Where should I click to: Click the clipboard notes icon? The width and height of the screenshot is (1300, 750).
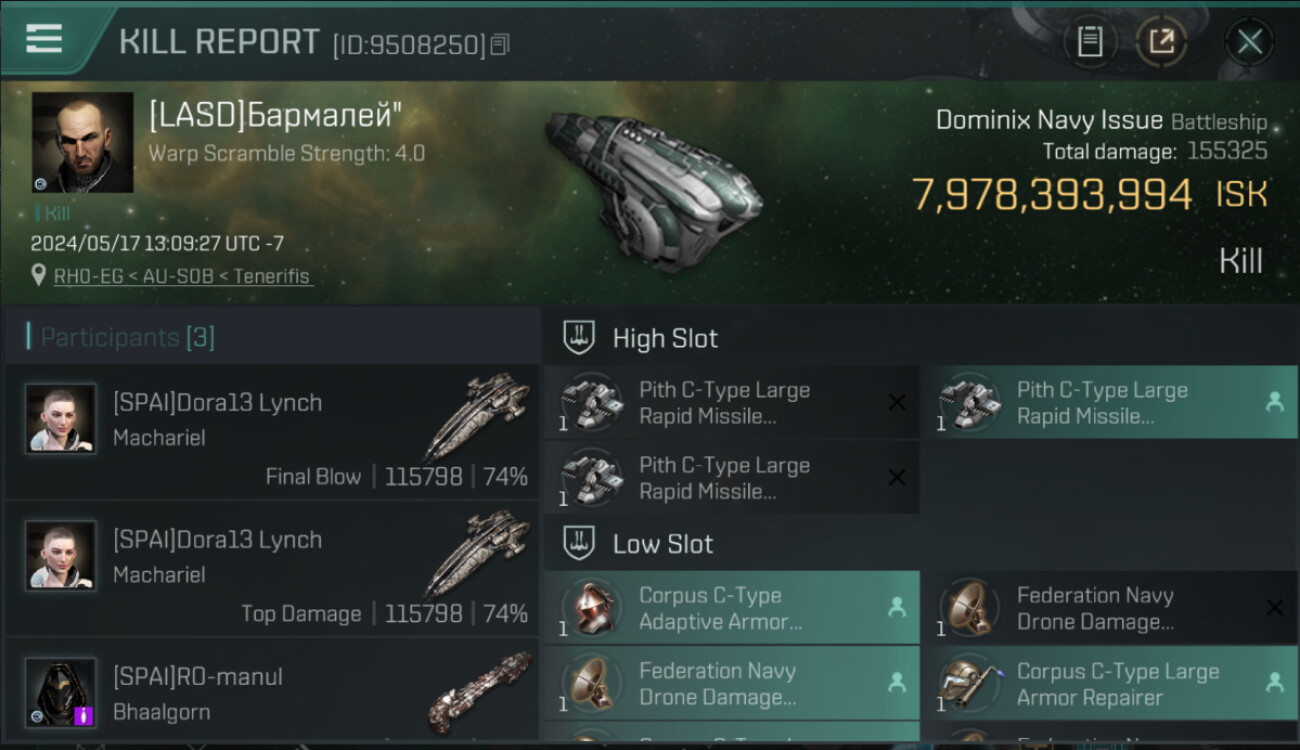tap(1090, 41)
